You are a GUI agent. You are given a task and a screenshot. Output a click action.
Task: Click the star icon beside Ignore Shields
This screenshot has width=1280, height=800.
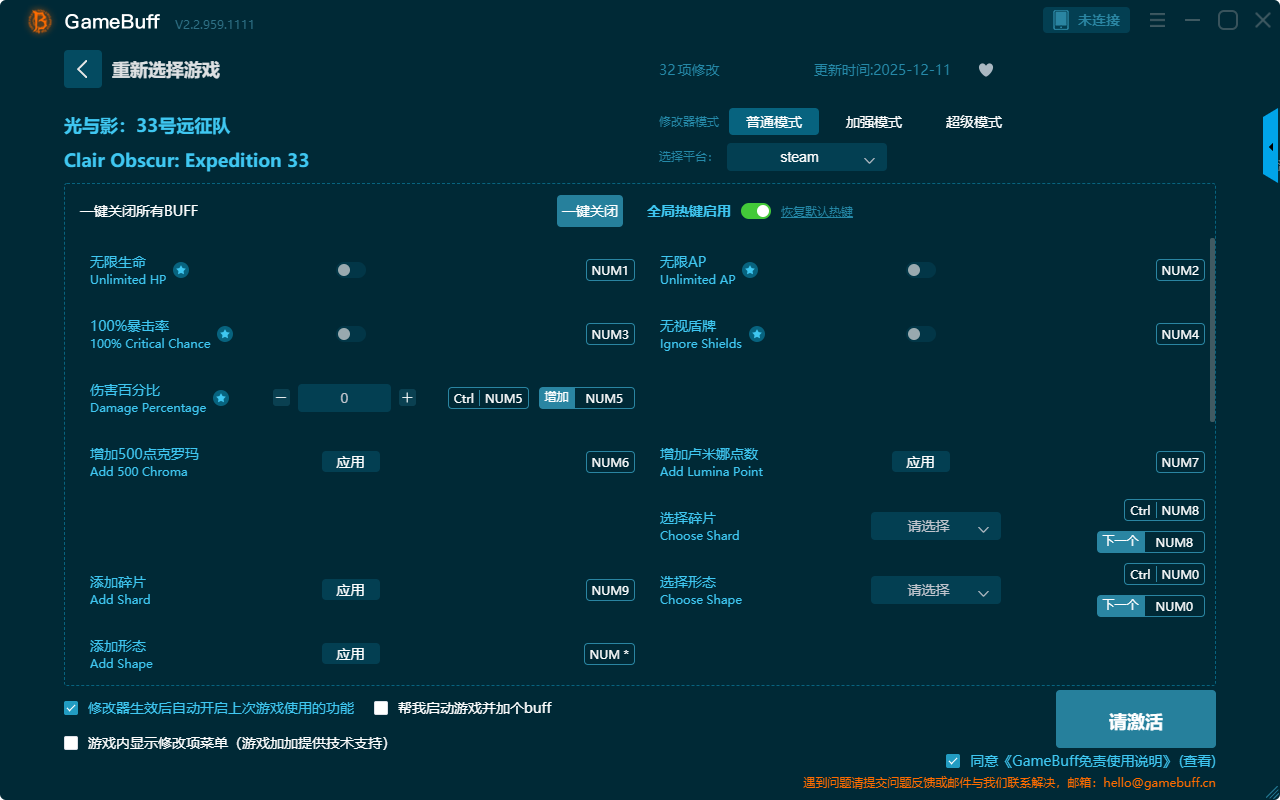click(x=757, y=334)
